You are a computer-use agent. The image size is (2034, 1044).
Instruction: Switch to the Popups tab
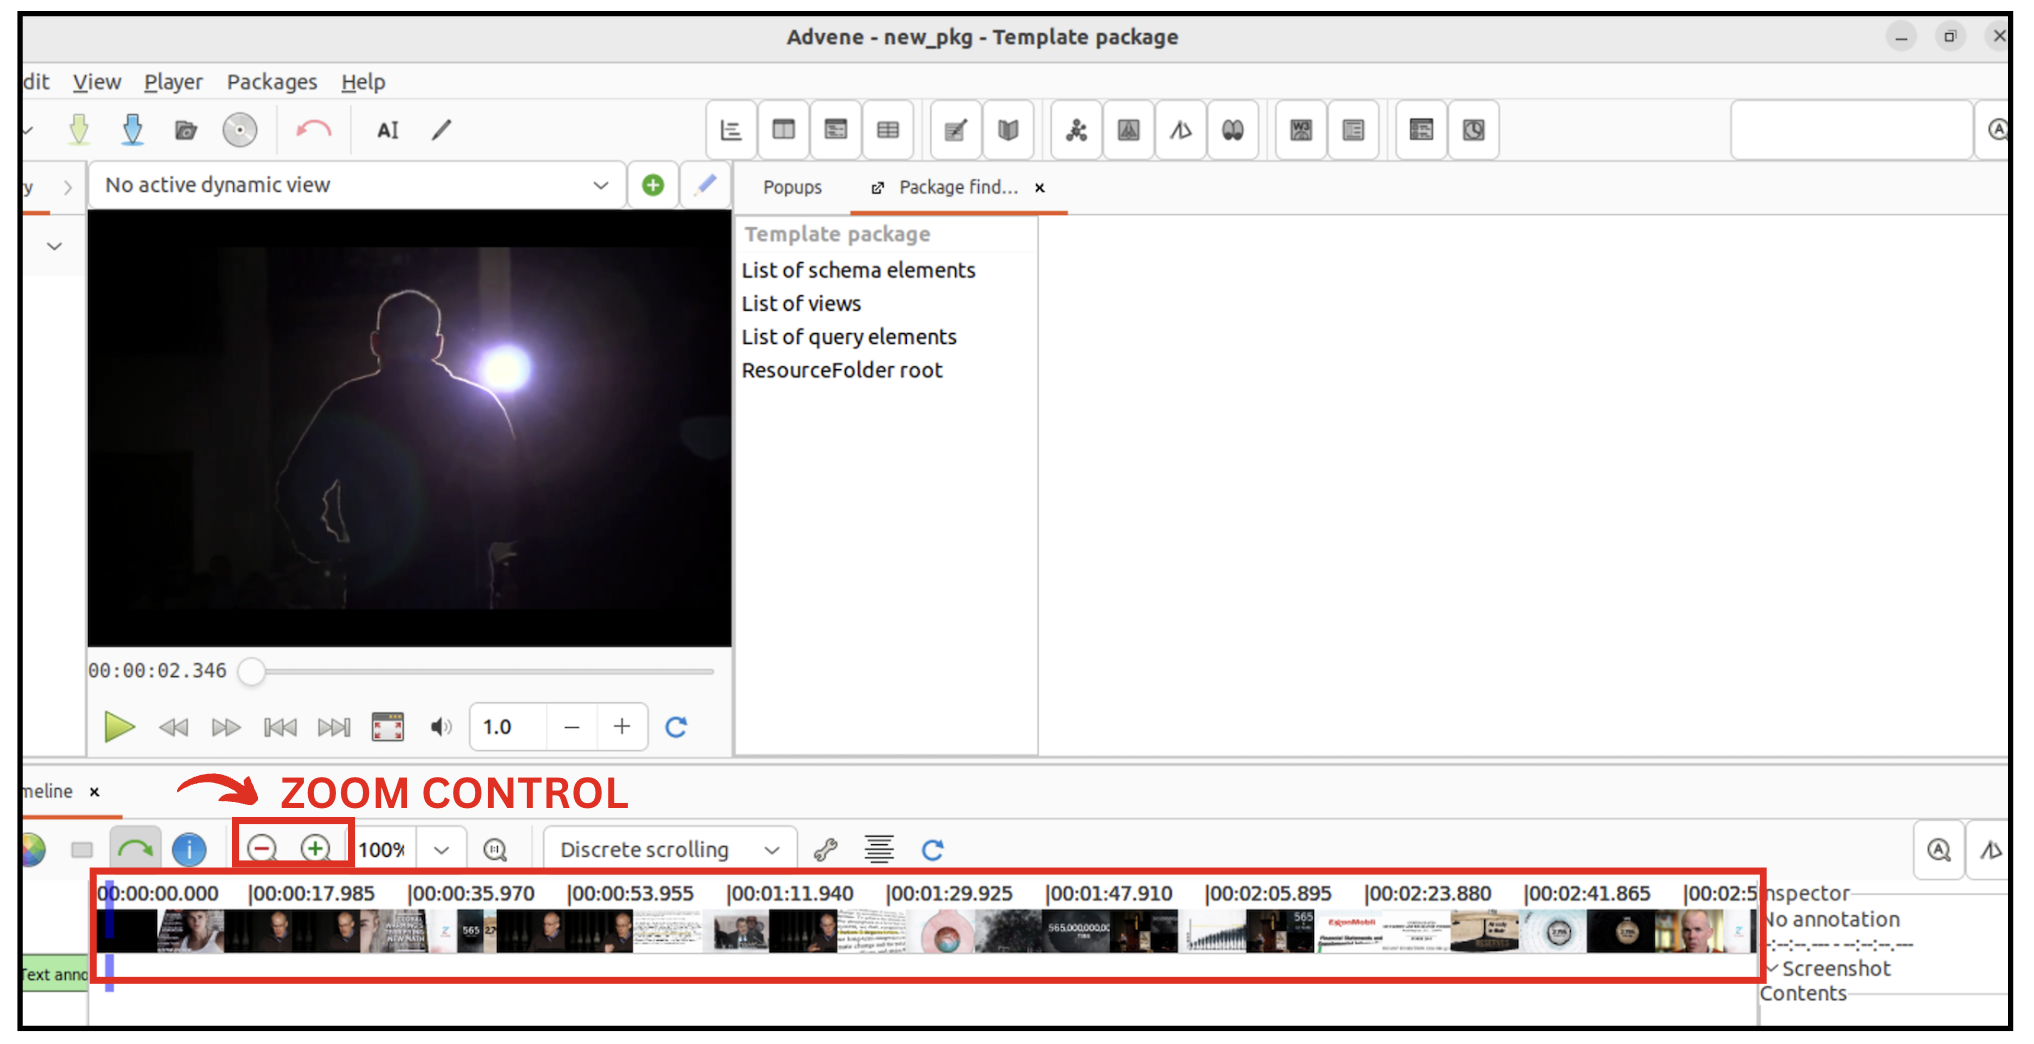click(x=792, y=187)
